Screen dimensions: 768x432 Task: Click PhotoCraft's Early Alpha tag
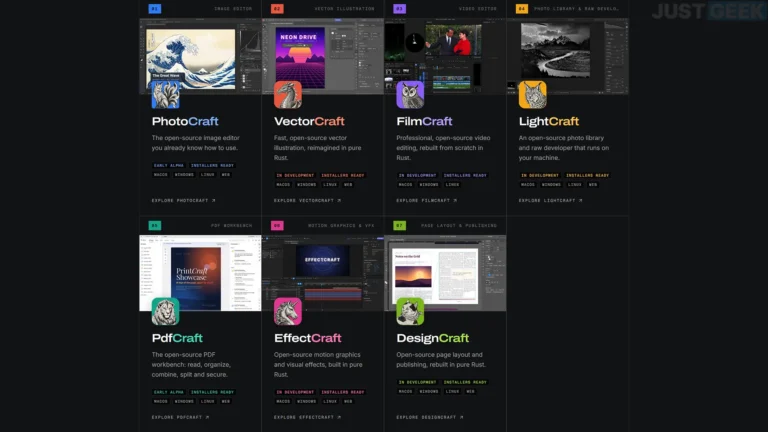coord(168,166)
